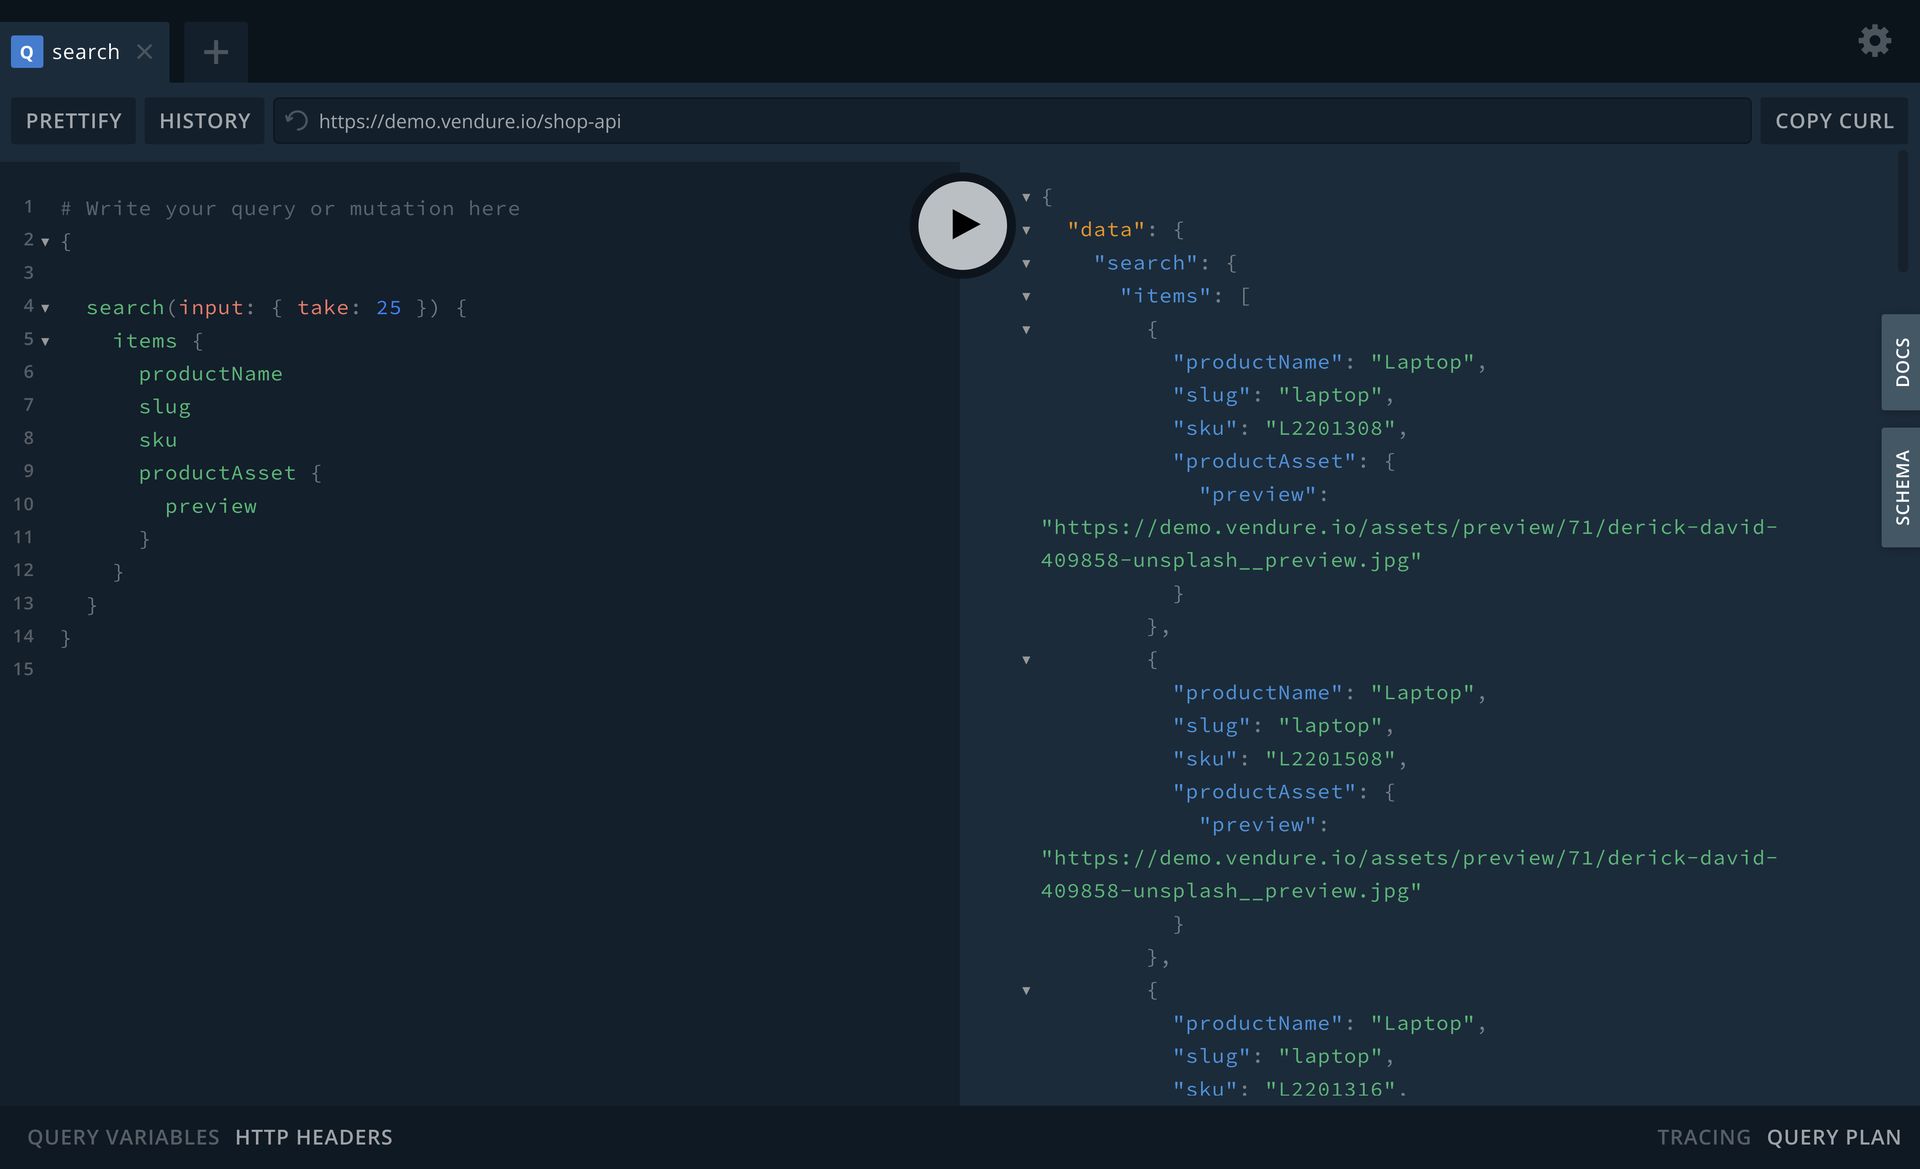Collapse the first Laptop result object

pos(1028,330)
